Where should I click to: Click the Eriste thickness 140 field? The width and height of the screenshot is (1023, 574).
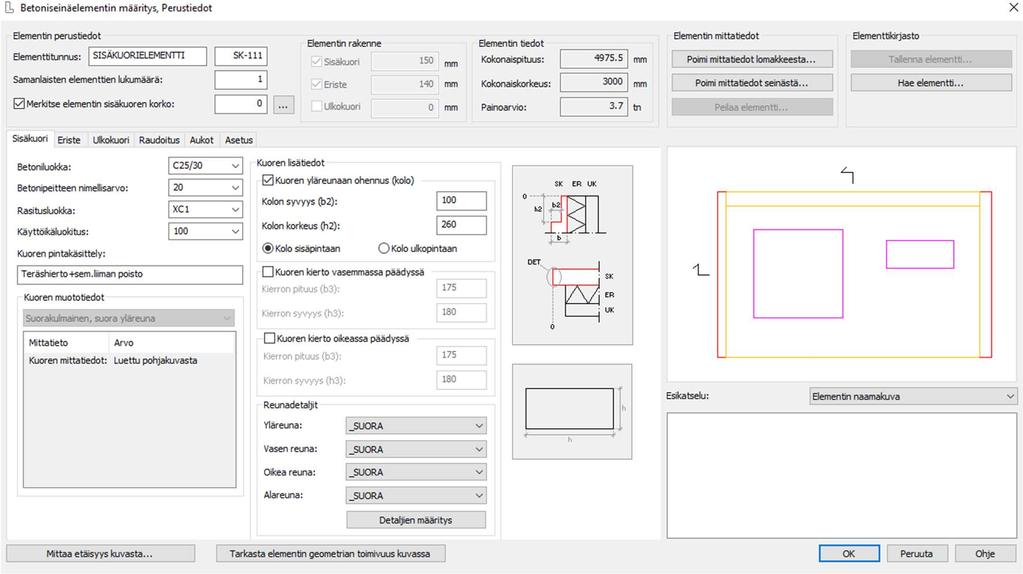tap(405, 84)
